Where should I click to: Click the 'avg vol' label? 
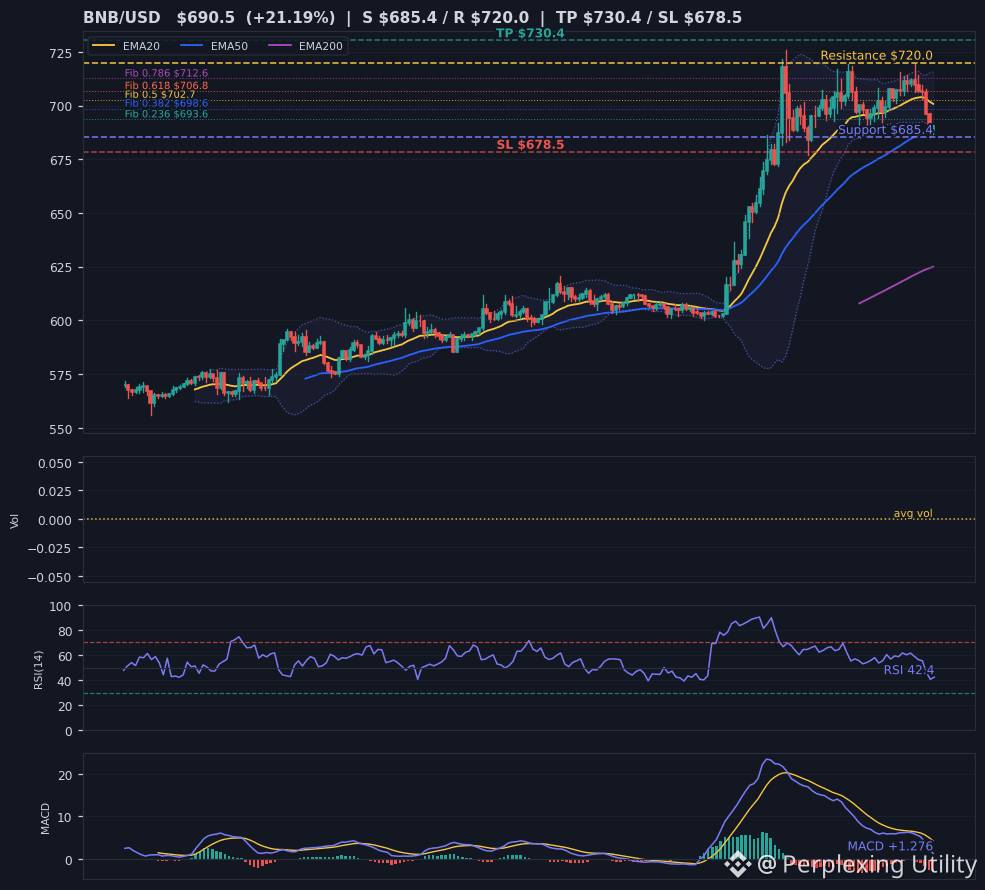tap(913, 513)
